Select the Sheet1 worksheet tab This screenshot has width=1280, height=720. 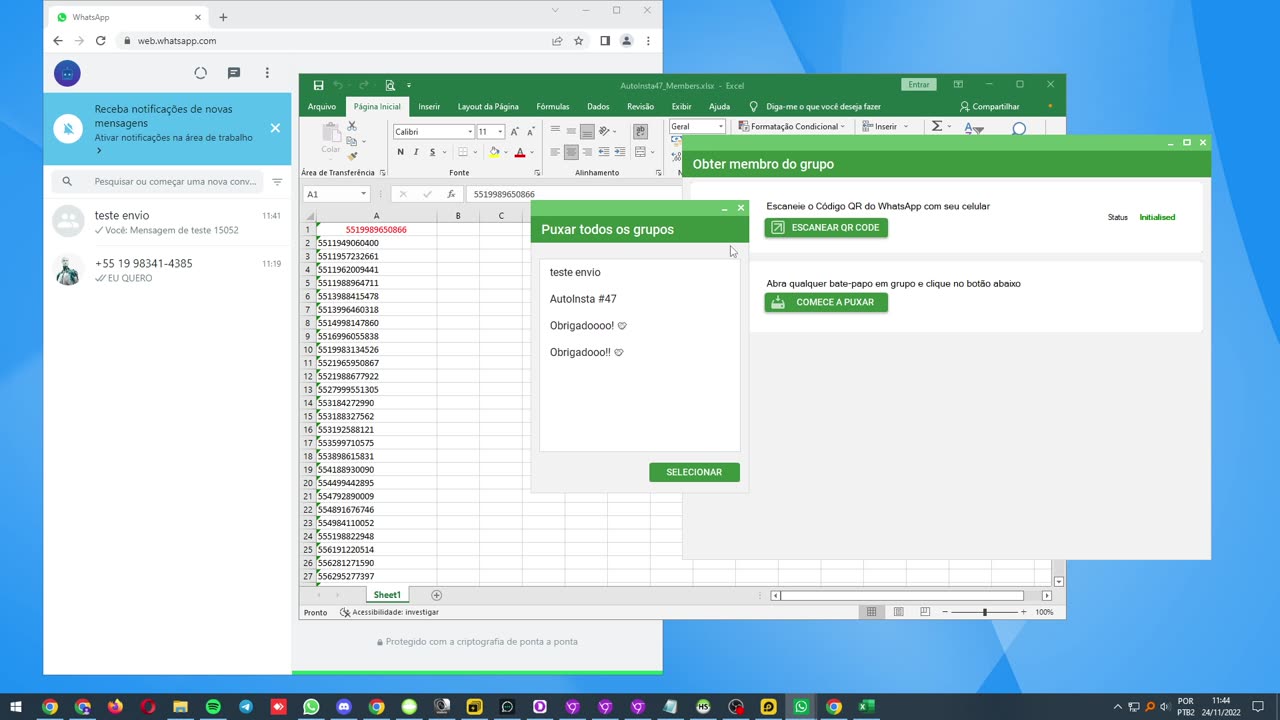pos(387,595)
